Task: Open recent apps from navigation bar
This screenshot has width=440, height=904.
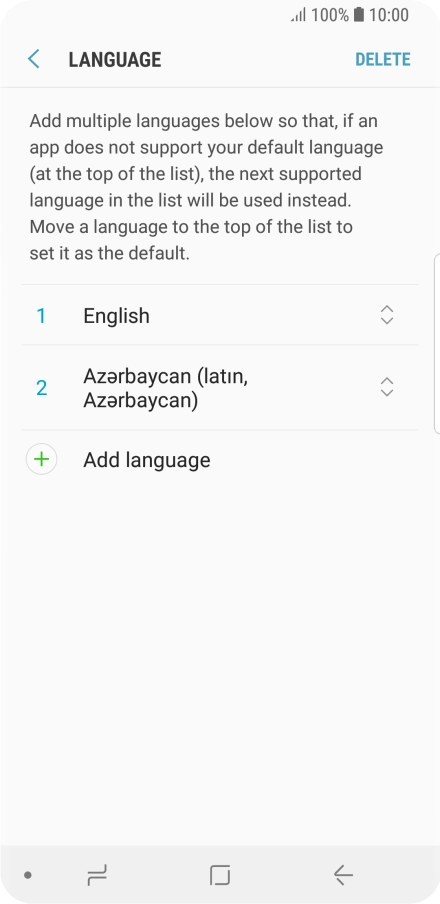Action: (x=97, y=875)
